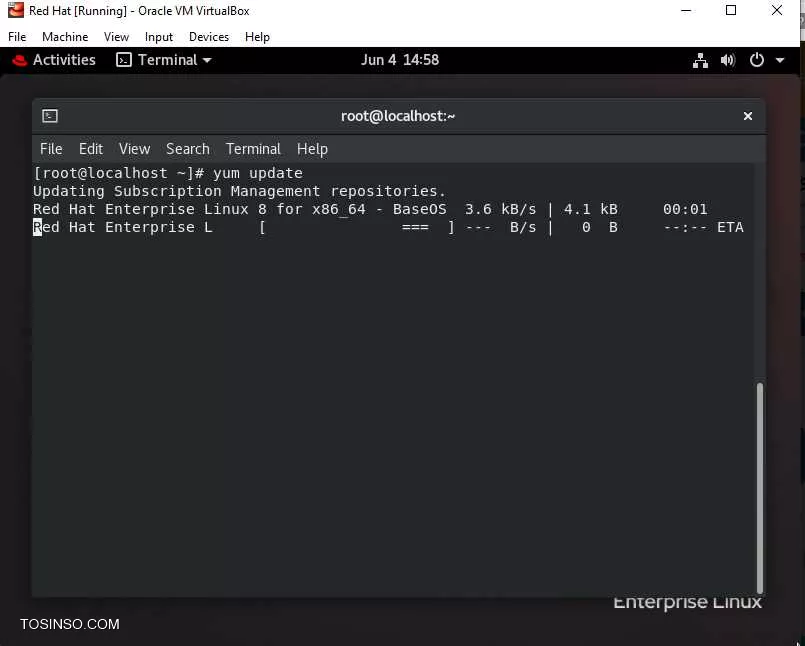Click the Red Hat logo beside Activities
This screenshot has width=805, height=646.
click(x=20, y=61)
